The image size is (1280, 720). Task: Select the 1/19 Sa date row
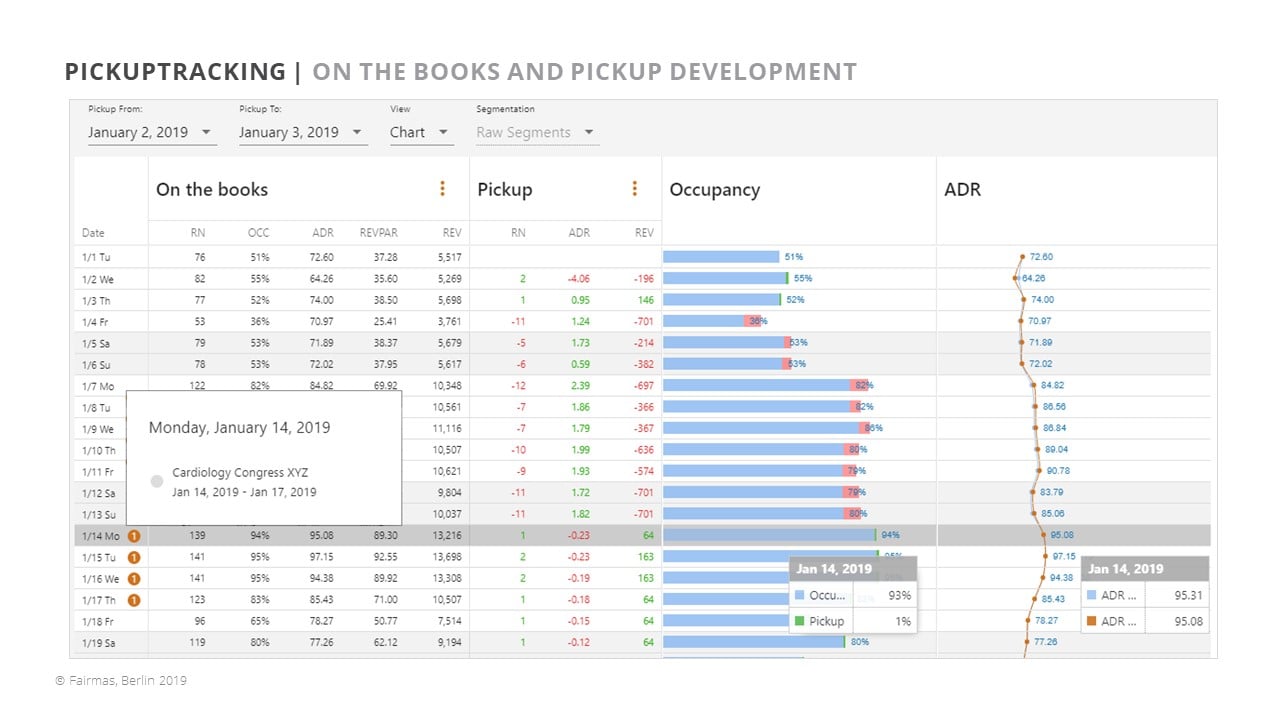[98, 642]
